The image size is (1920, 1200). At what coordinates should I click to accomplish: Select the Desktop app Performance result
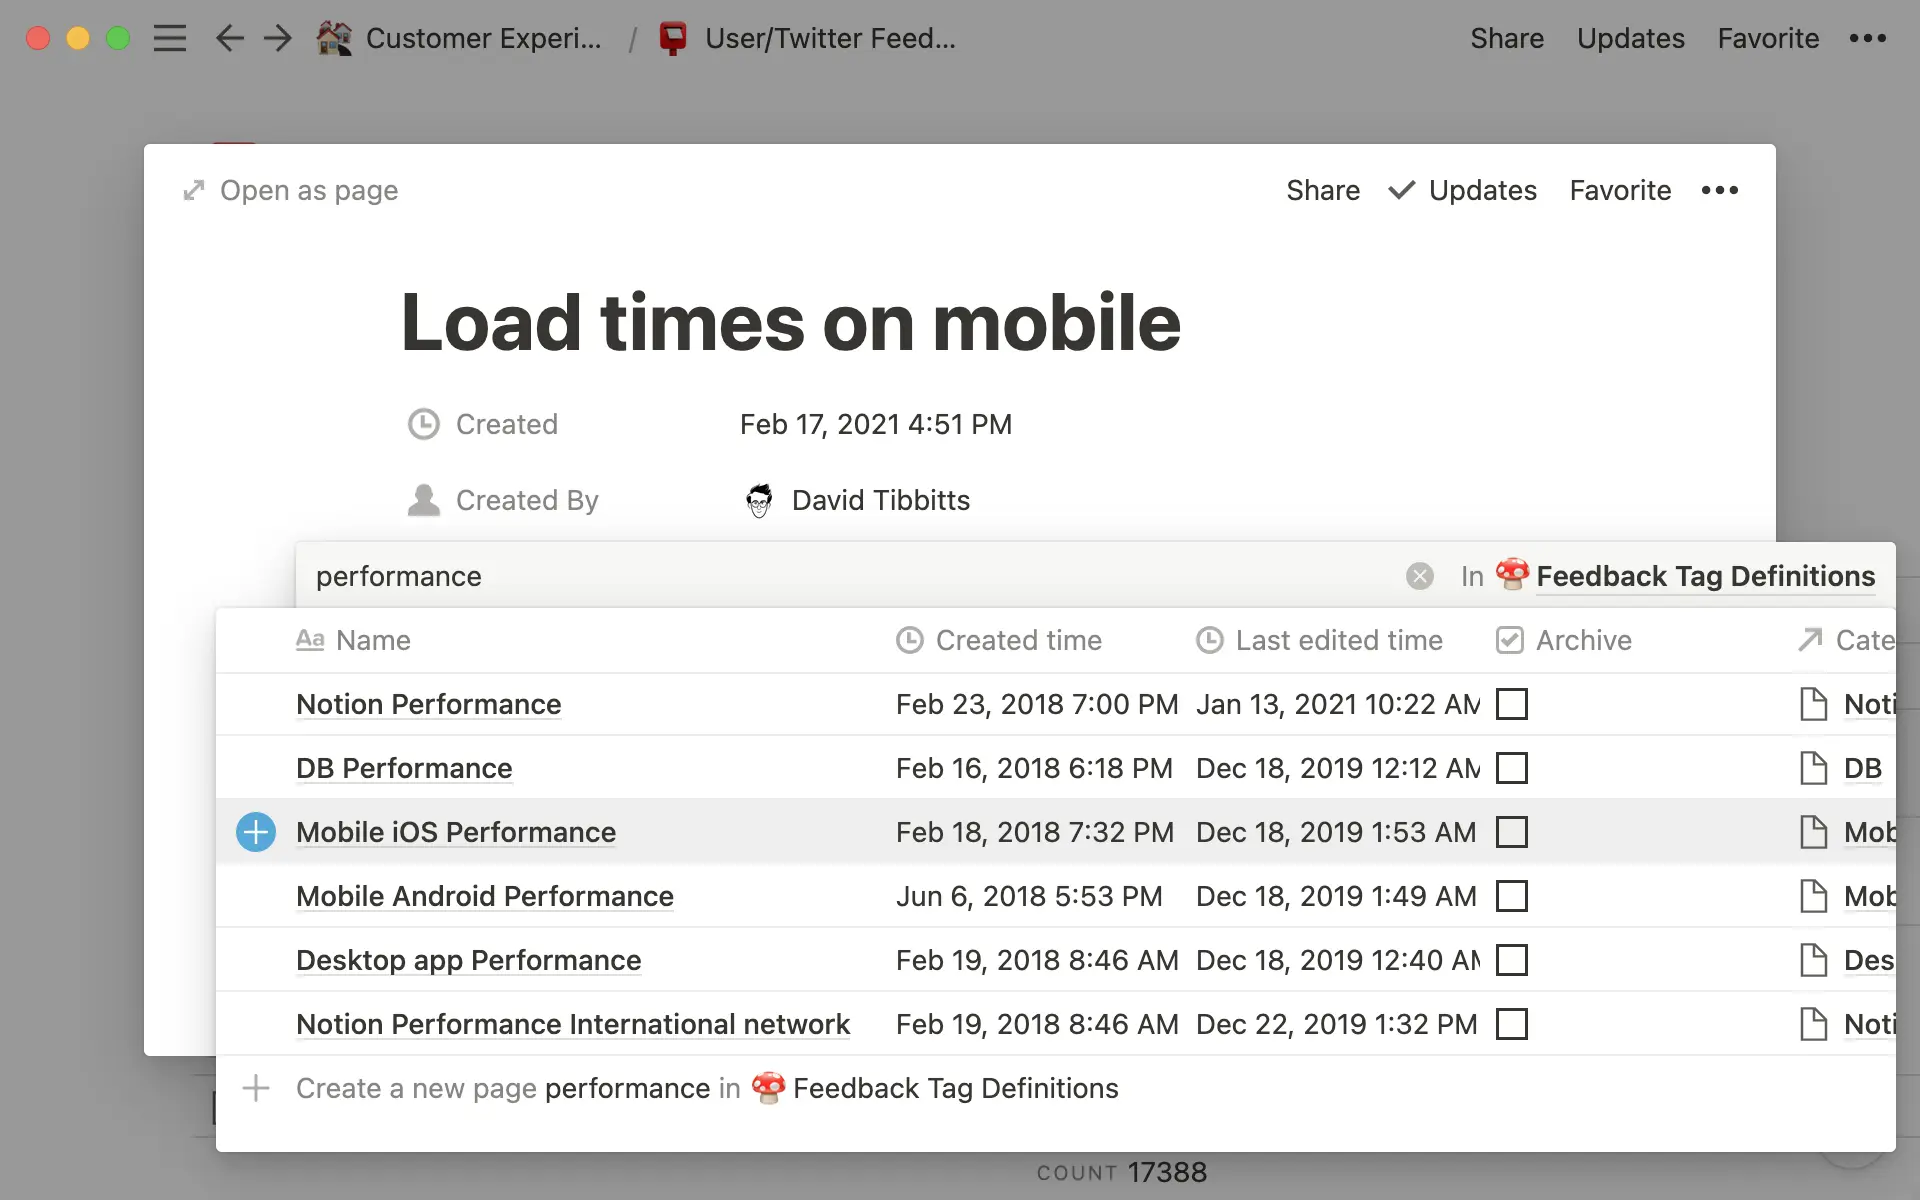click(468, 960)
